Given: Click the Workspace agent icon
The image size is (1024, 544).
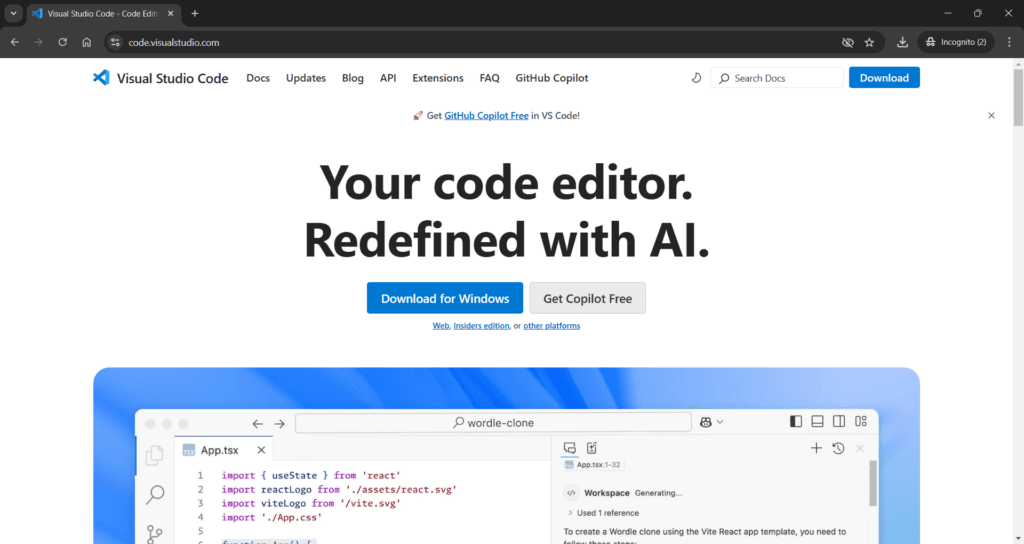Looking at the screenshot, I should click(x=571, y=493).
